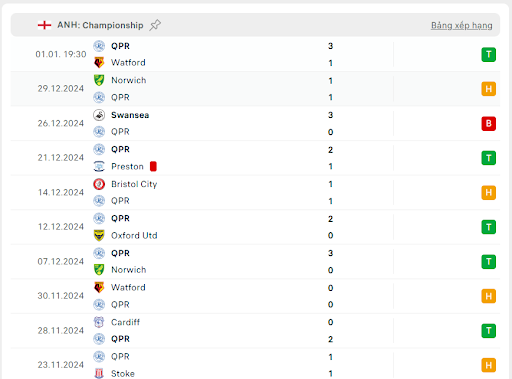The image size is (512, 379).
Task: Select Watford team name in 30.11.2024 match
Action: pyautogui.click(x=128, y=287)
